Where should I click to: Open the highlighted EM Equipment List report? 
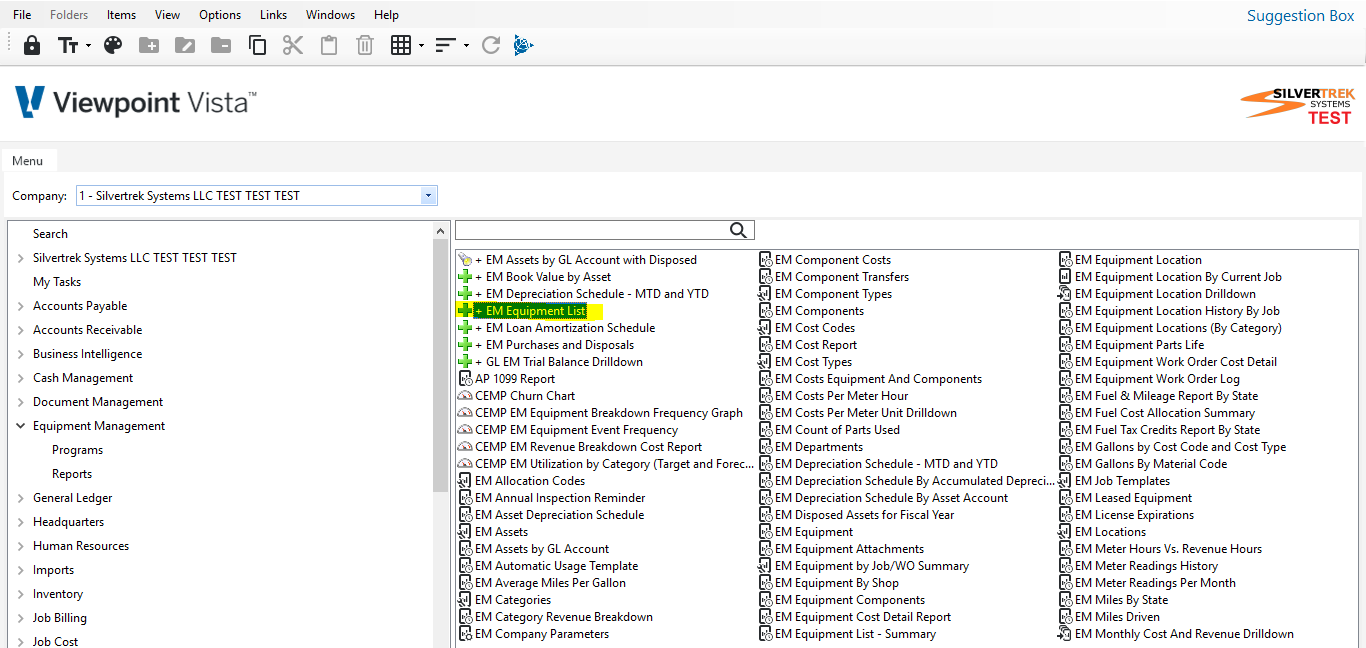[x=530, y=311]
